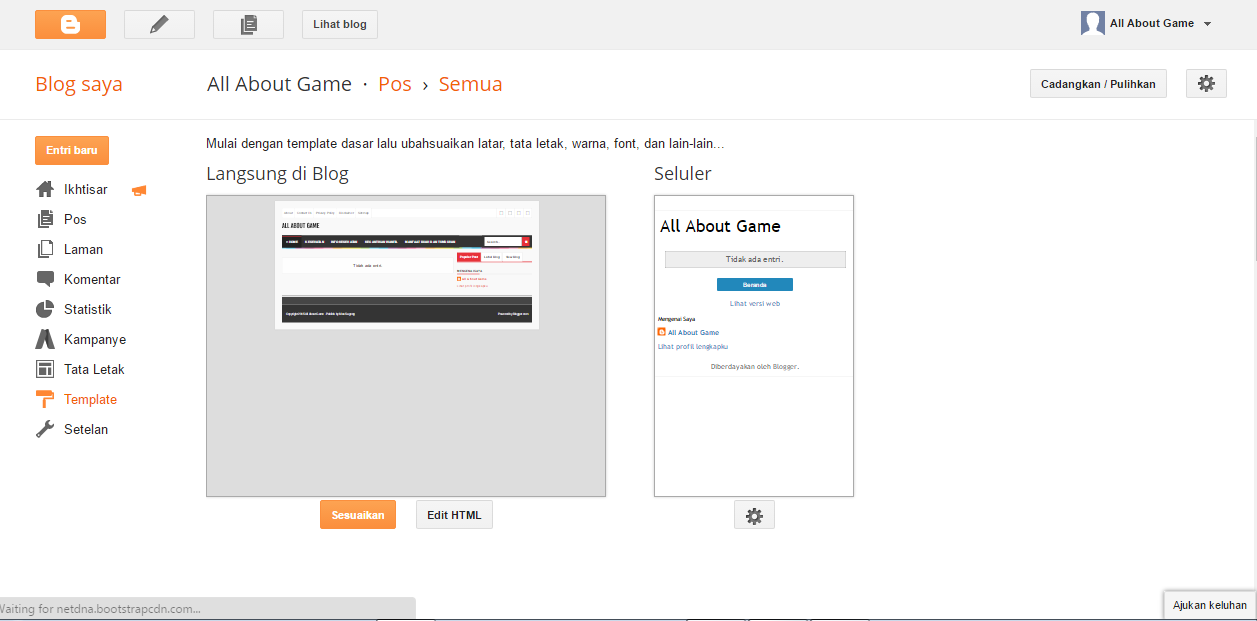
Task: Open Kampanye in the sidebar
Action: (95, 339)
